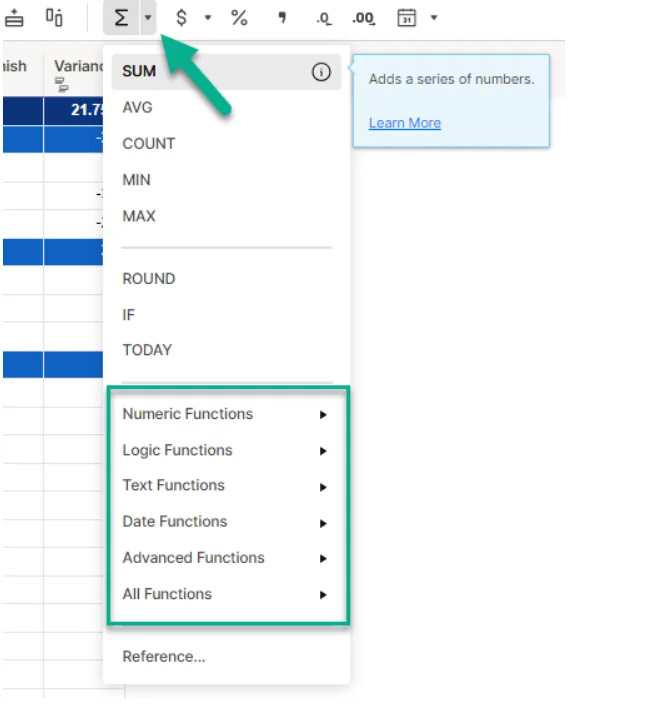Expand All Functions submenu

226,594
